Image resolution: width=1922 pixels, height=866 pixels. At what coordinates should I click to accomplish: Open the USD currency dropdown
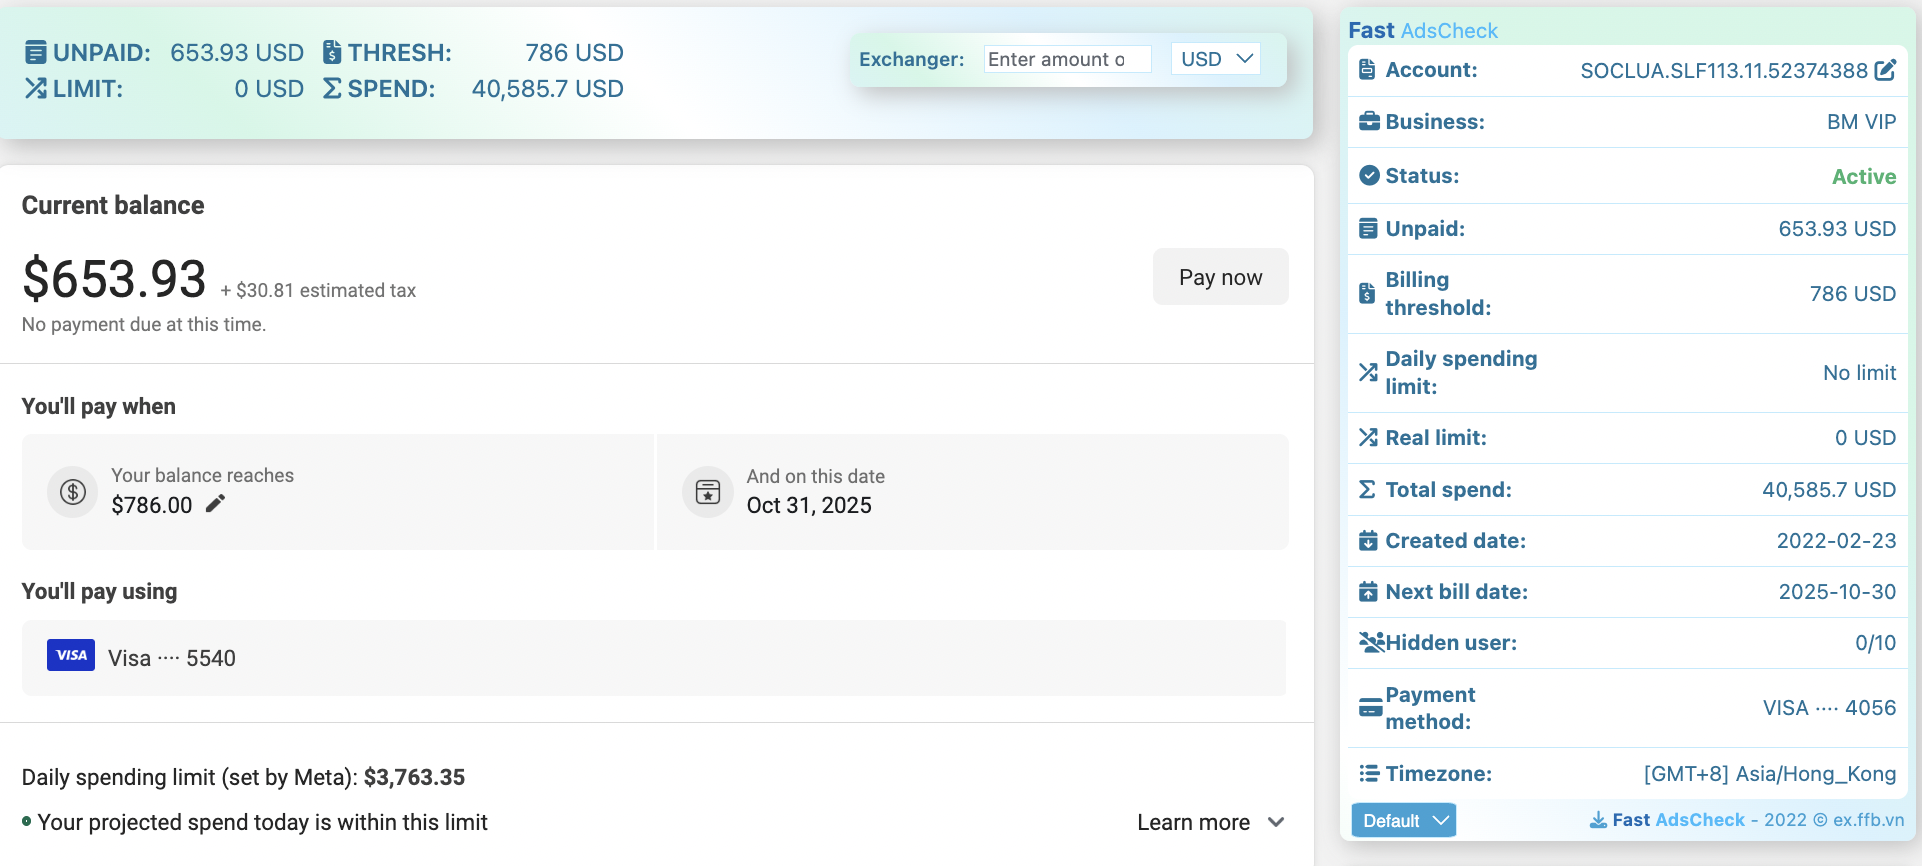click(x=1216, y=59)
